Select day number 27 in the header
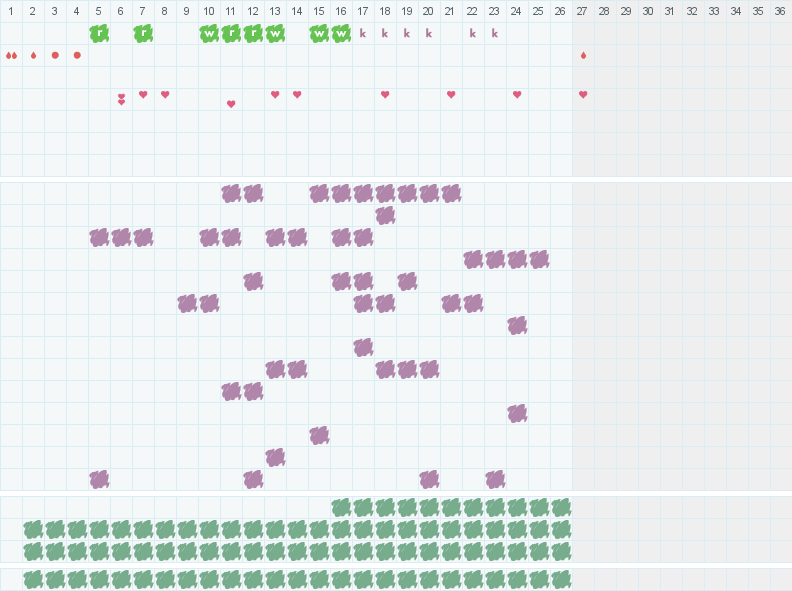The image size is (792, 591). tap(582, 11)
